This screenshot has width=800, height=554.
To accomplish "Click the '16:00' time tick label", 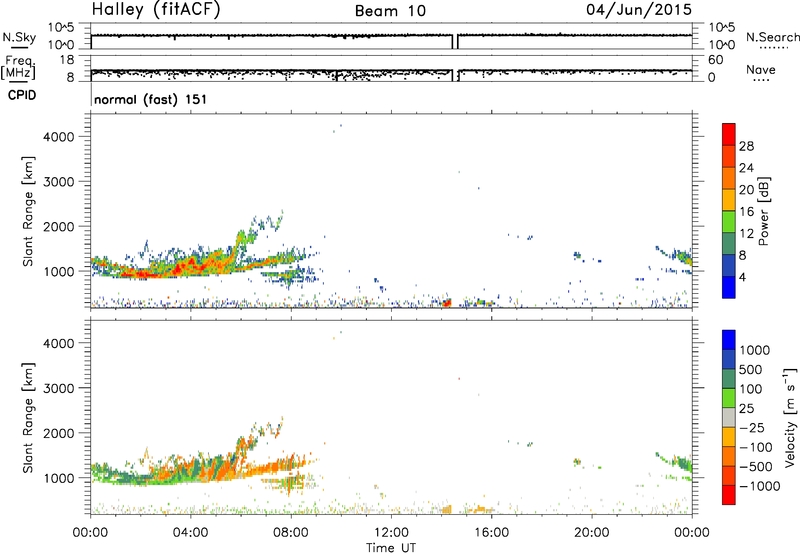I will pyautogui.click(x=491, y=533).
